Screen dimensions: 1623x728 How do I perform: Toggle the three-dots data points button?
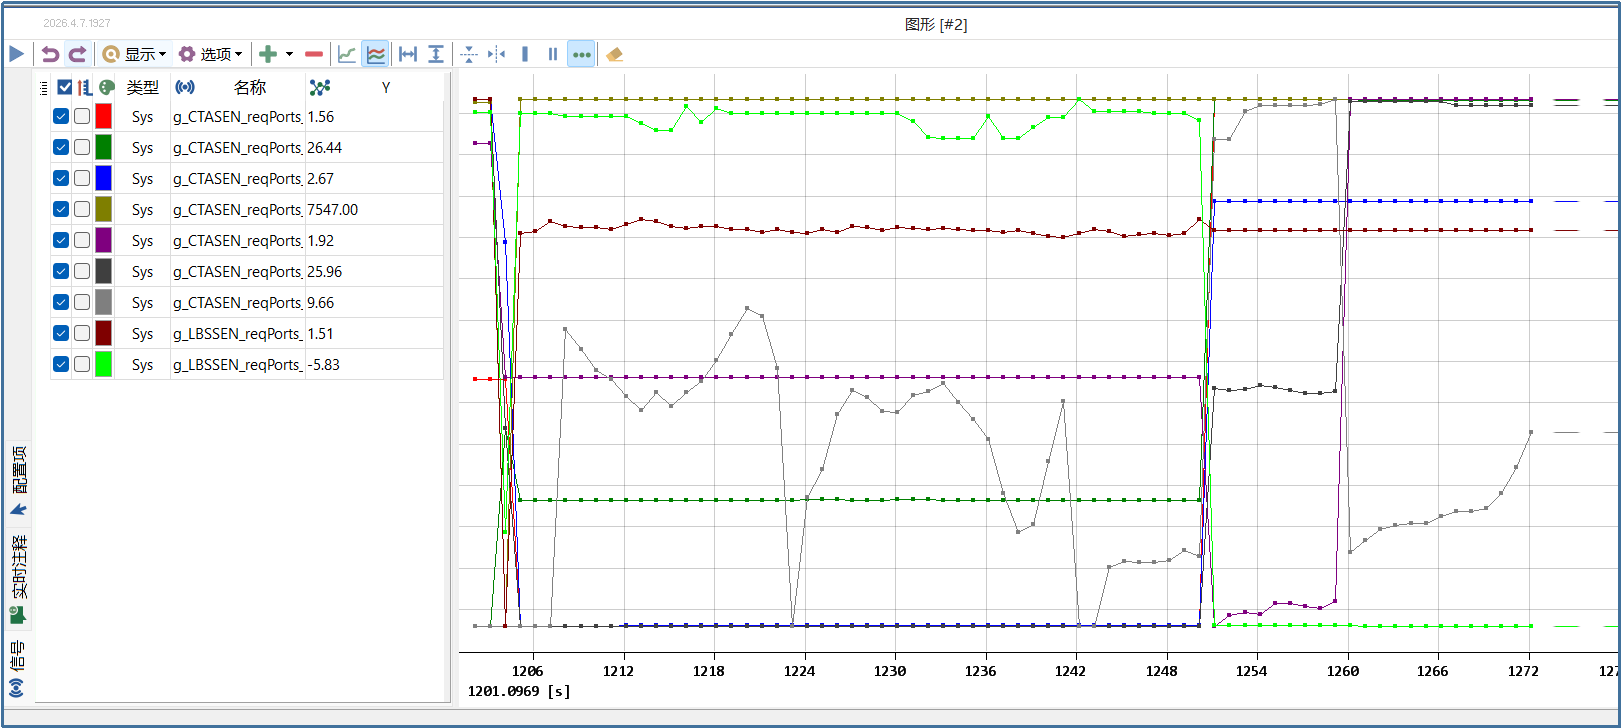click(x=581, y=54)
